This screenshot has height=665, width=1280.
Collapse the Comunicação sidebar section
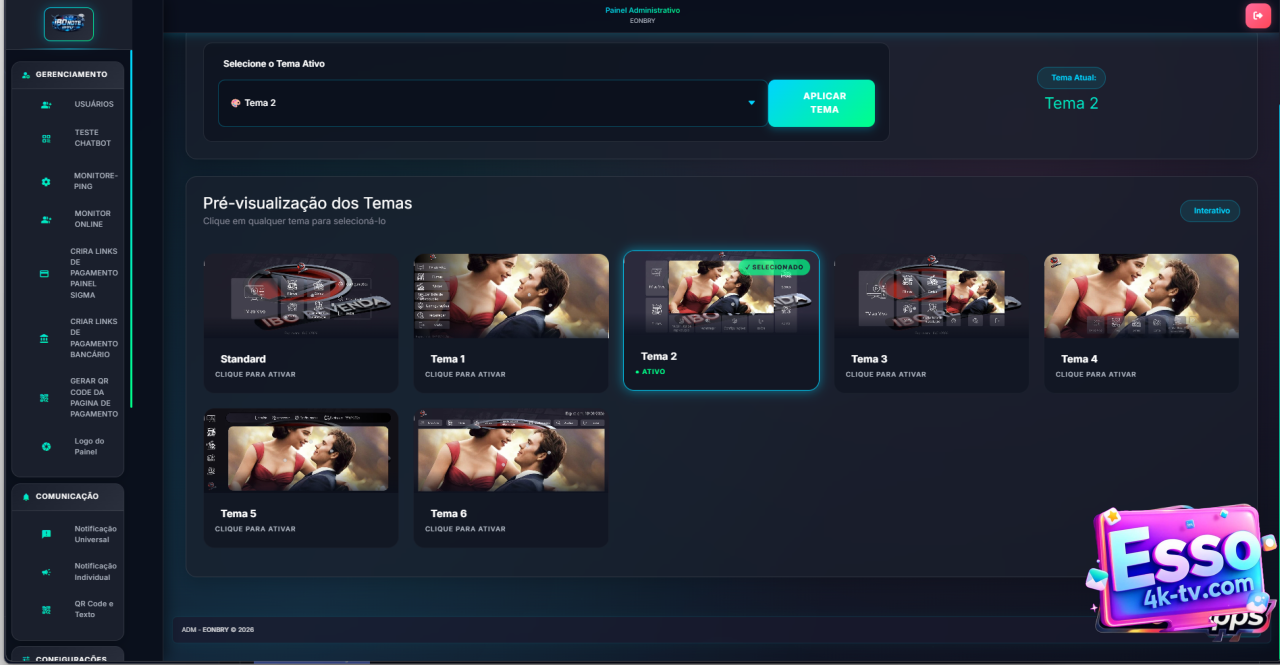pos(68,496)
